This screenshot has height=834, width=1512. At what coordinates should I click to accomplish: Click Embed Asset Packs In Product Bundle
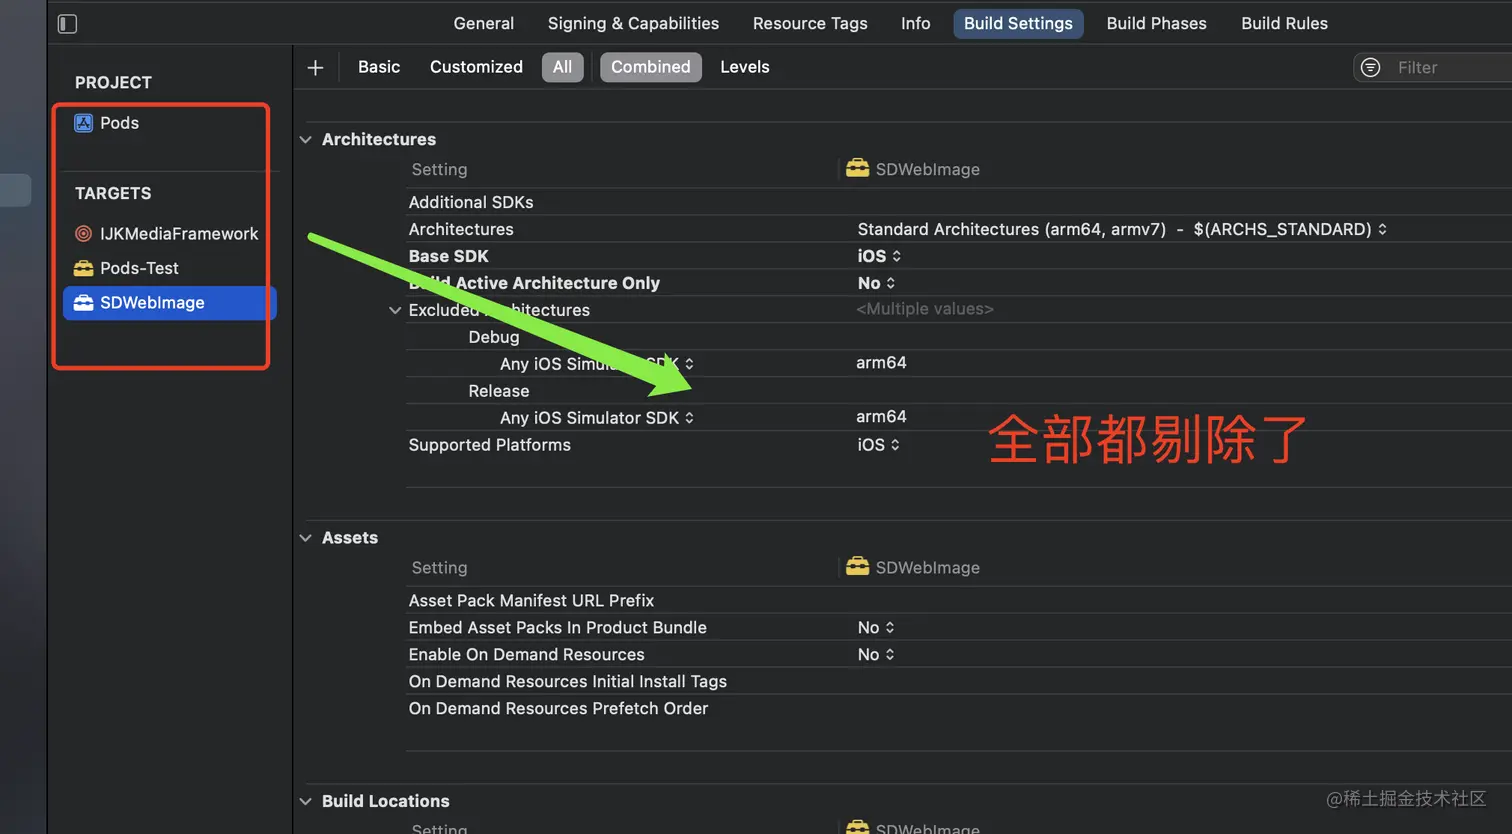tap(557, 628)
